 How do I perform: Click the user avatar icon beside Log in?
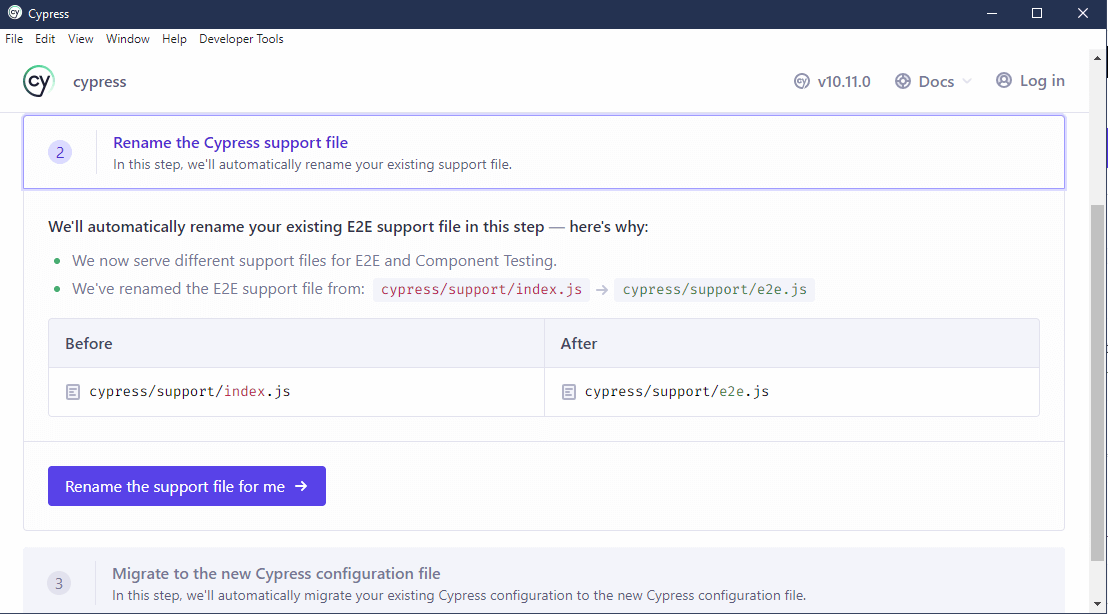[1003, 80]
